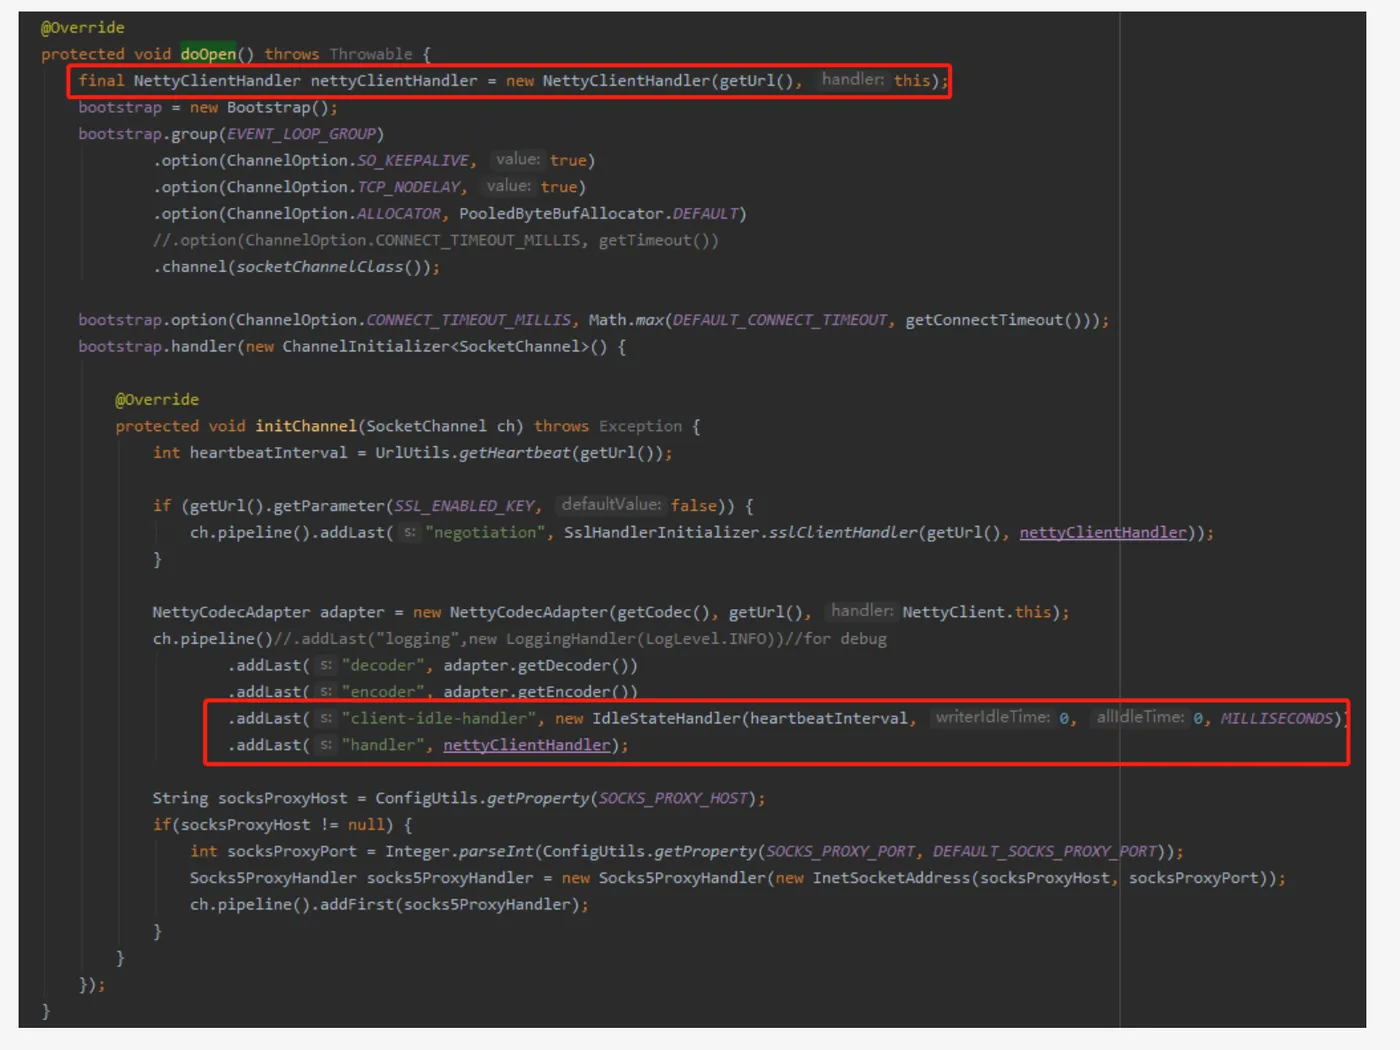Click the writerIdleTime: parameter hint

click(993, 717)
